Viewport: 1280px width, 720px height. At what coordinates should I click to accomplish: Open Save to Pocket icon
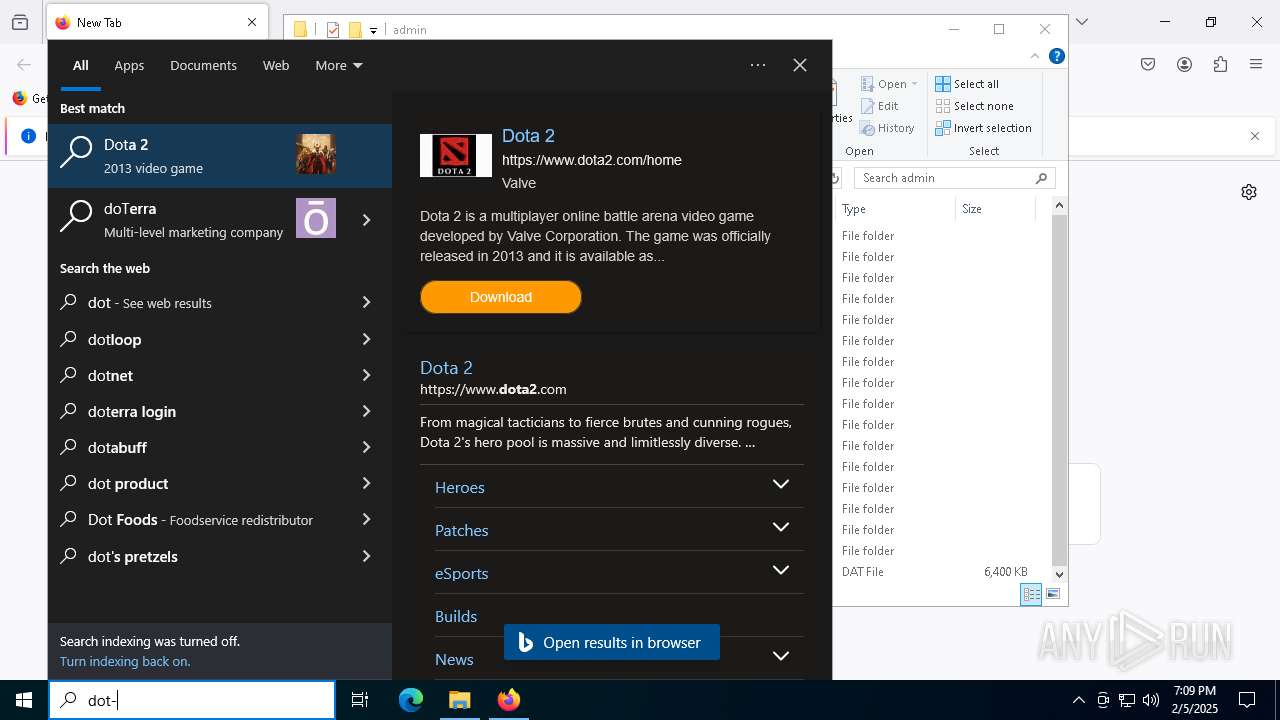[1148, 65]
